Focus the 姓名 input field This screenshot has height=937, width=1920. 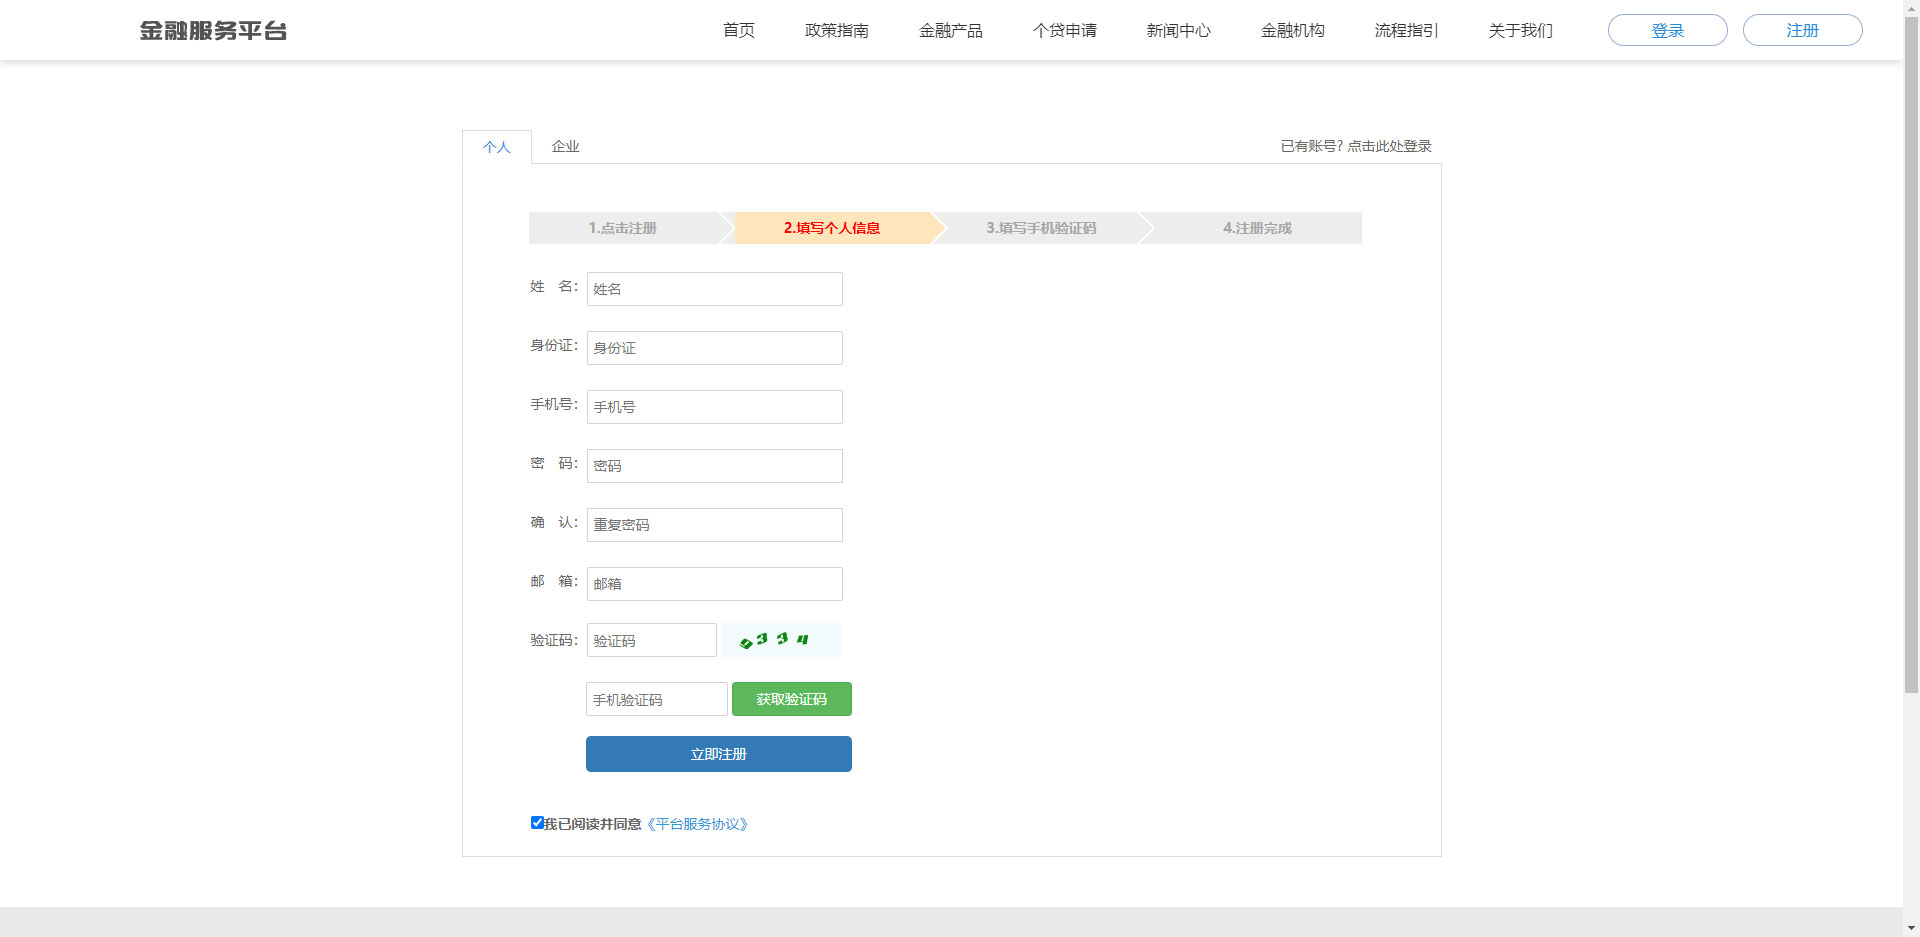point(714,289)
